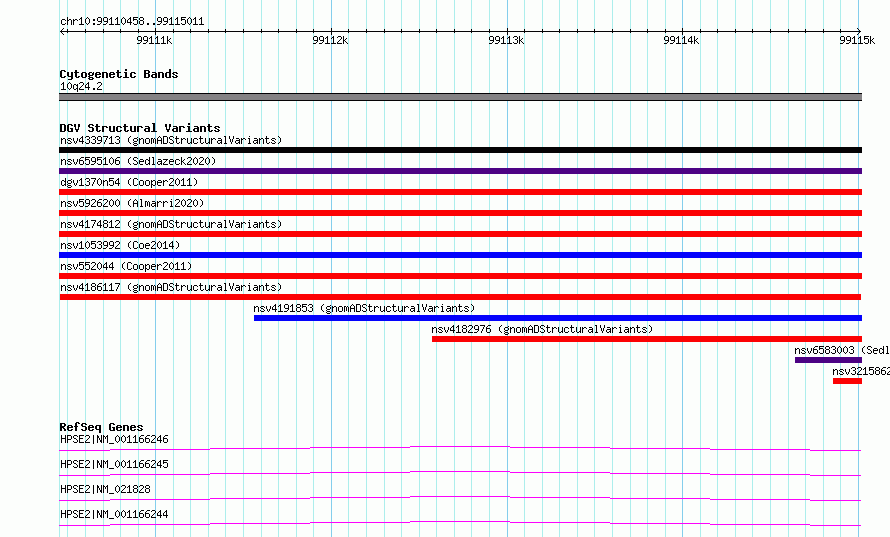This screenshot has height=537, width=890.
Task: Click the short purple nsv6583003 variant bar
Action: click(828, 360)
